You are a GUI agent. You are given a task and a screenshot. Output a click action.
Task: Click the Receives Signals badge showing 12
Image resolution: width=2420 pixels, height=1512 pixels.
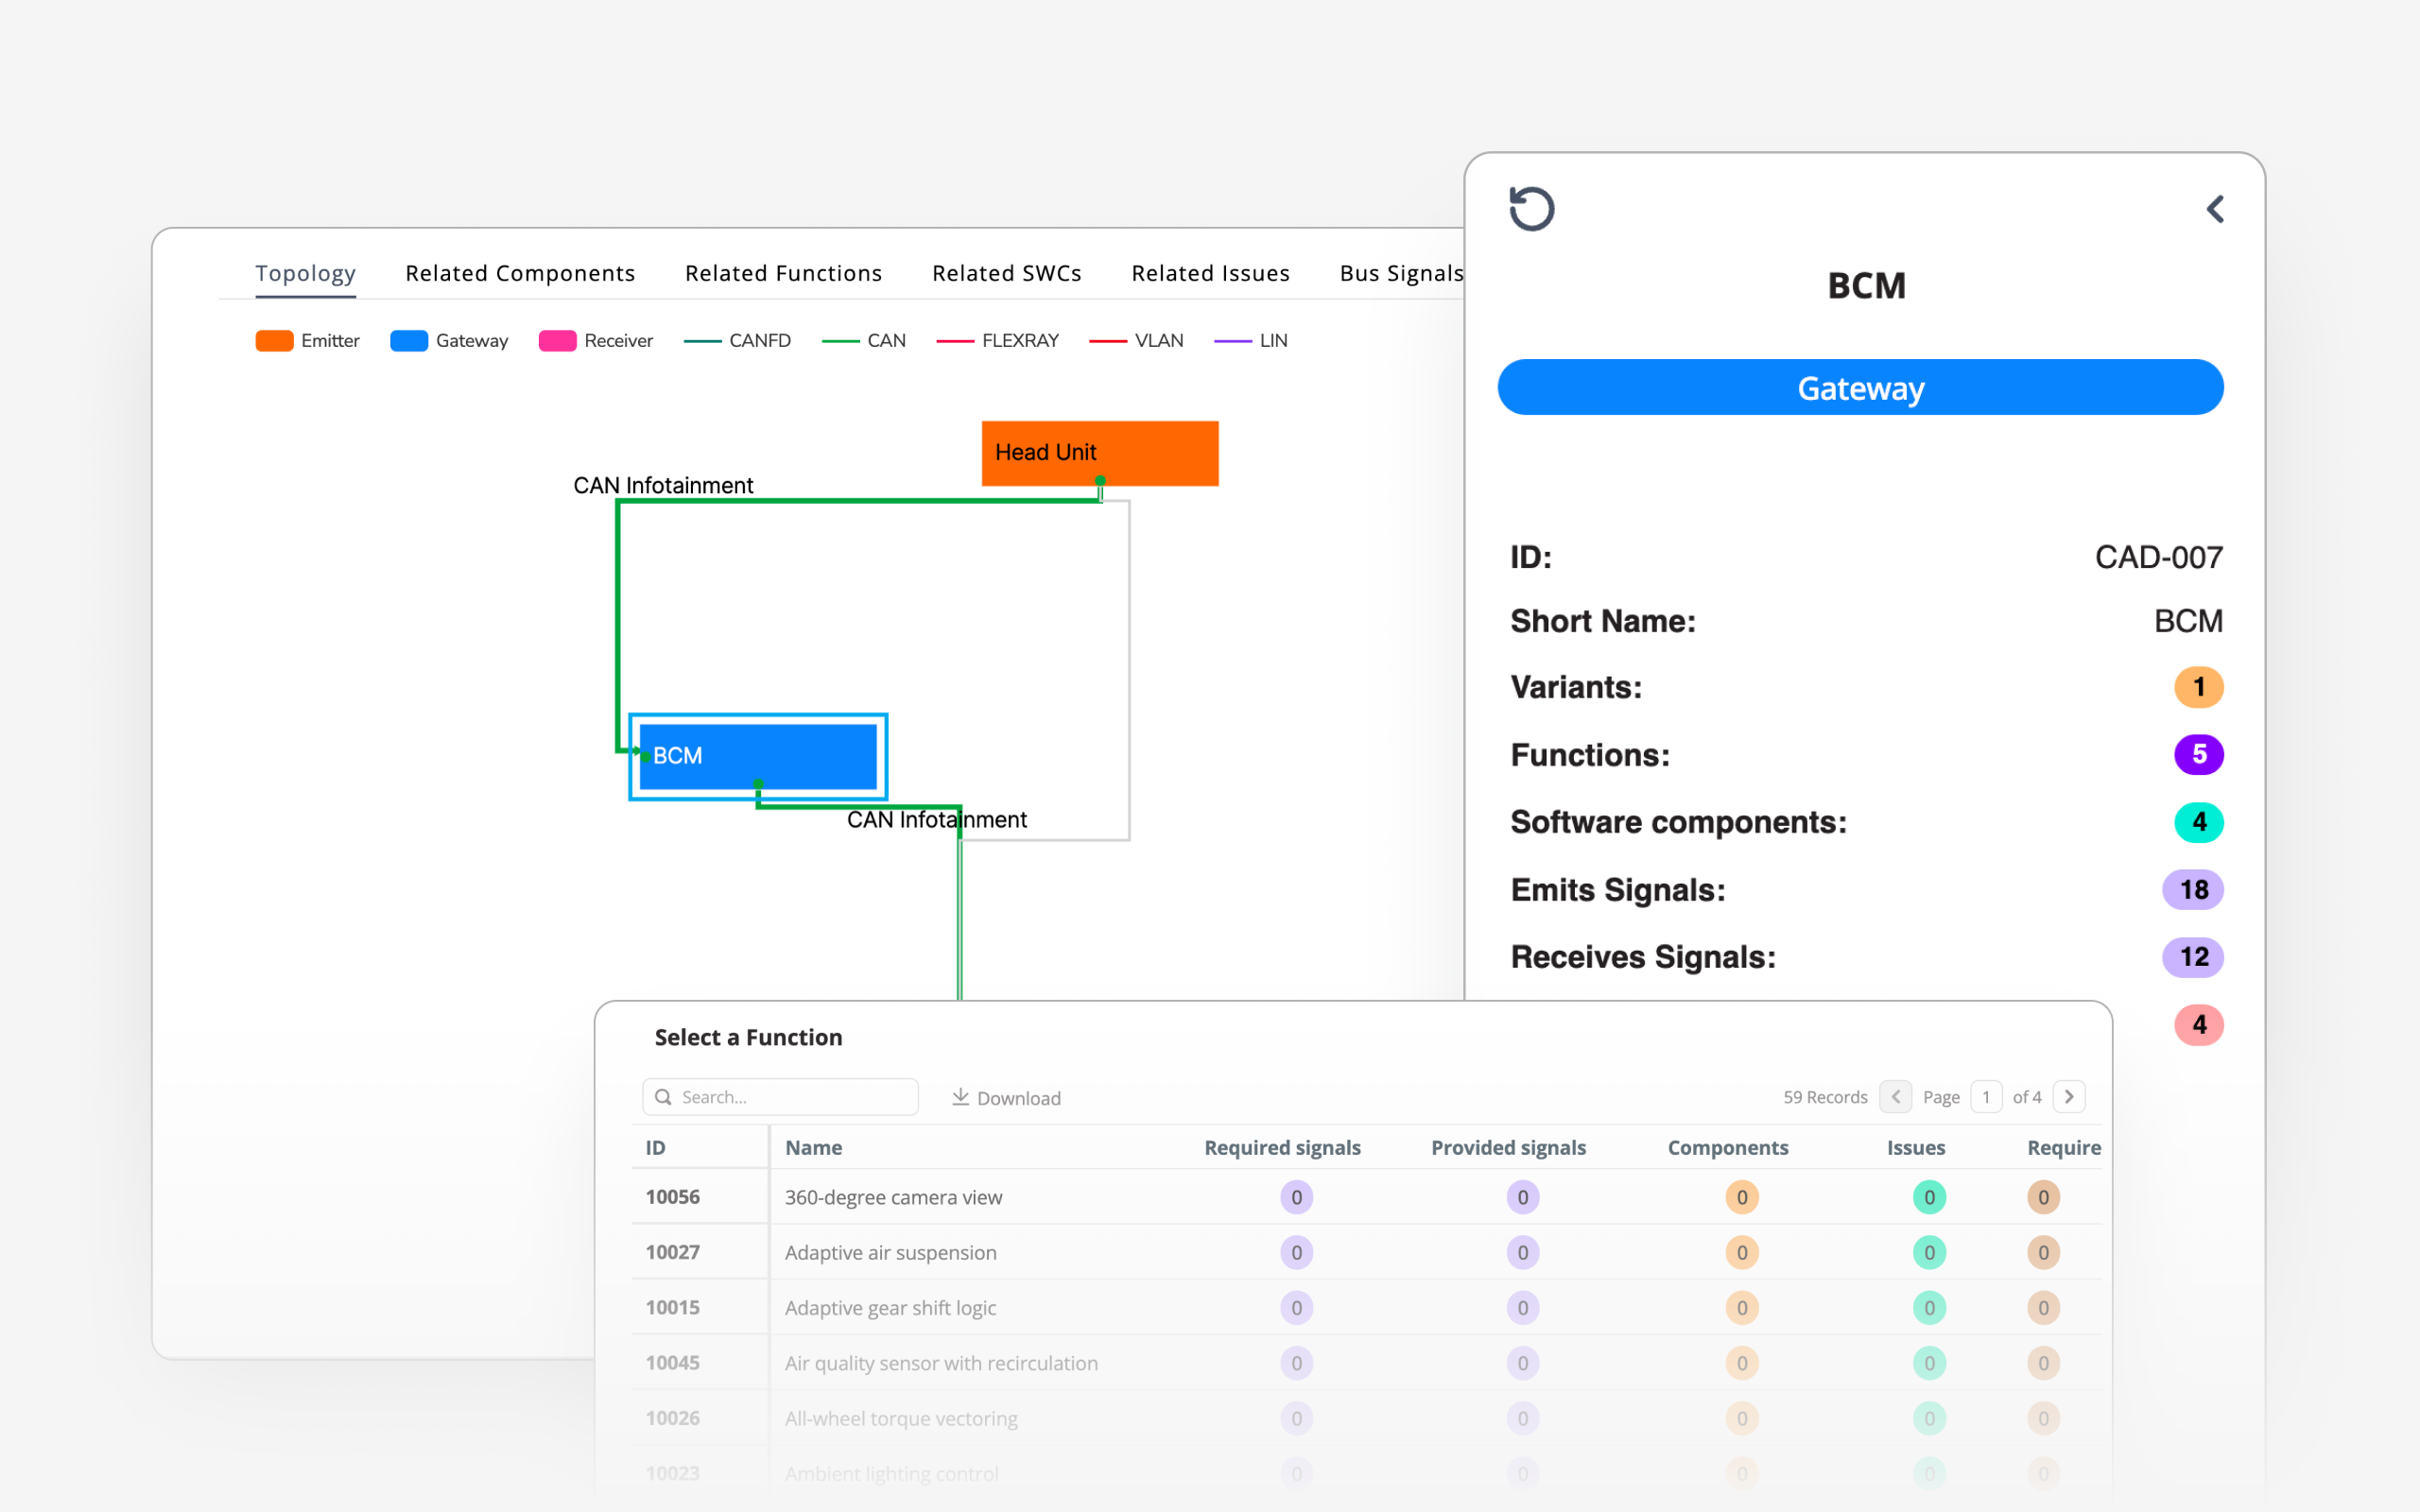pos(2193,957)
